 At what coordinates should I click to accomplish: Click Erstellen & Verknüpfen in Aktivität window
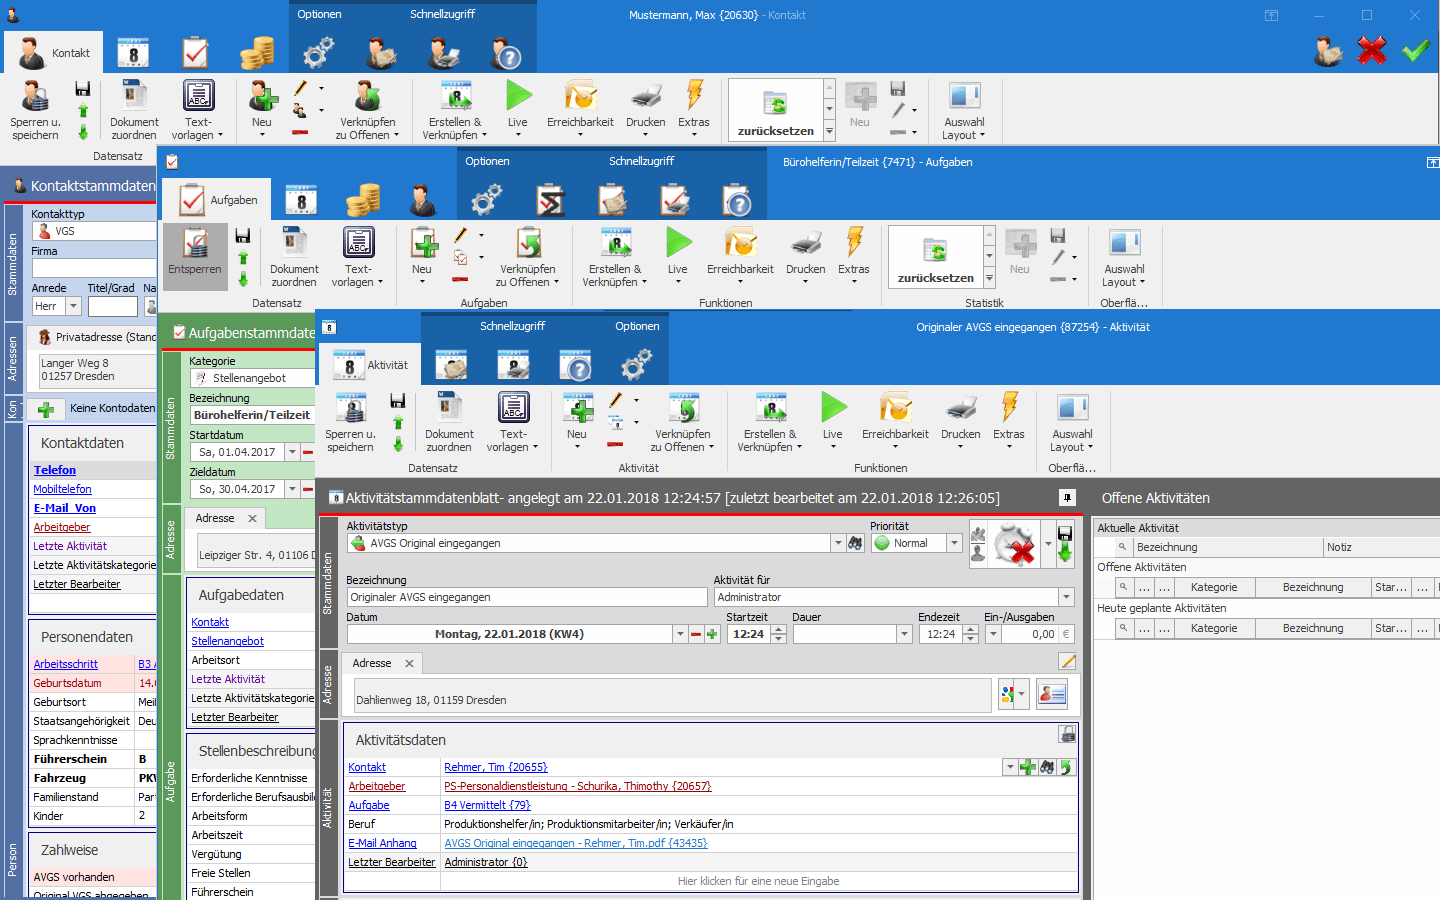770,422
